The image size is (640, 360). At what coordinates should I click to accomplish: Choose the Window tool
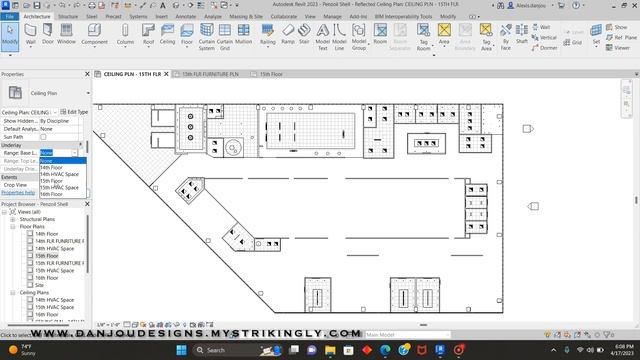66,34
